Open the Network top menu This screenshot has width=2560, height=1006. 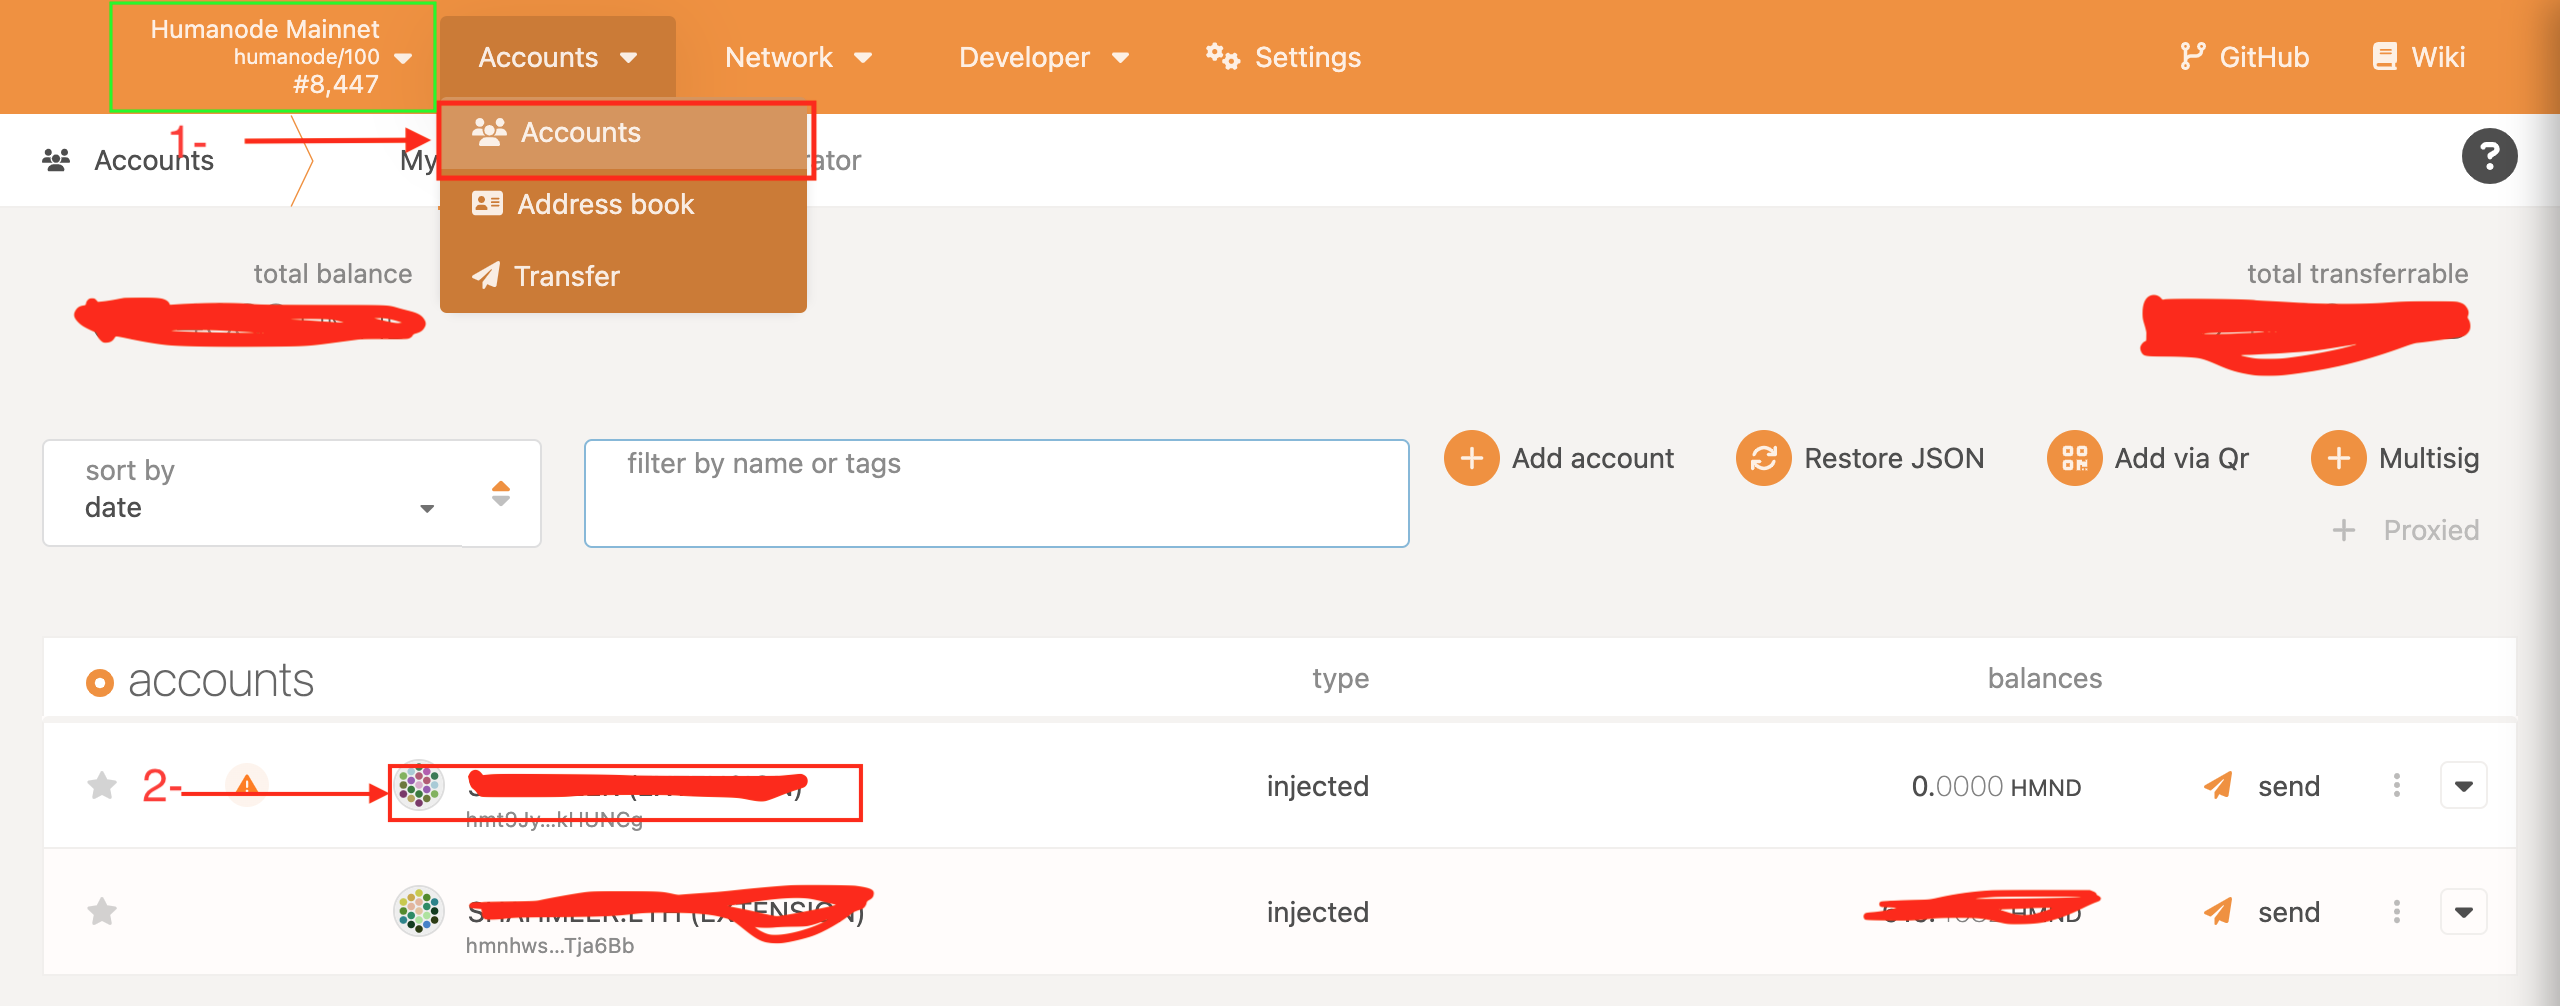tap(798, 57)
